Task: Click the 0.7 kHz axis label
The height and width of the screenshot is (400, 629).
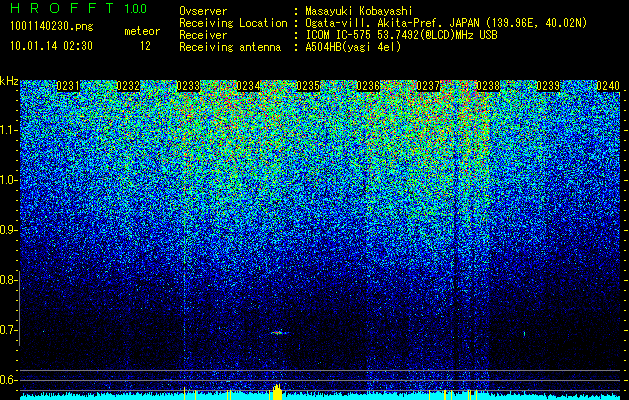Action: tap(9, 330)
